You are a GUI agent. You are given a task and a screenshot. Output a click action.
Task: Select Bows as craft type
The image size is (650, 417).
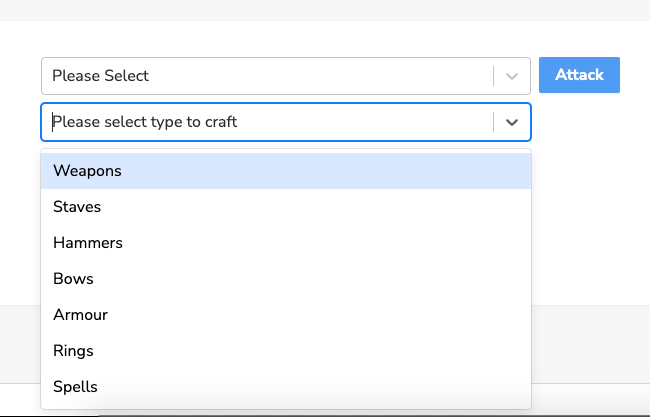coord(286,279)
